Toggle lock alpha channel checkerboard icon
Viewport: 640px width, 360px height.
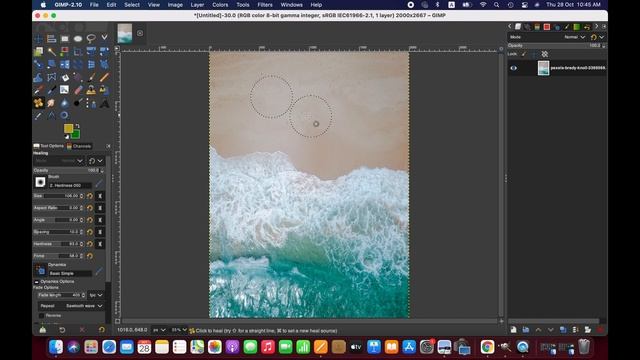click(x=544, y=54)
